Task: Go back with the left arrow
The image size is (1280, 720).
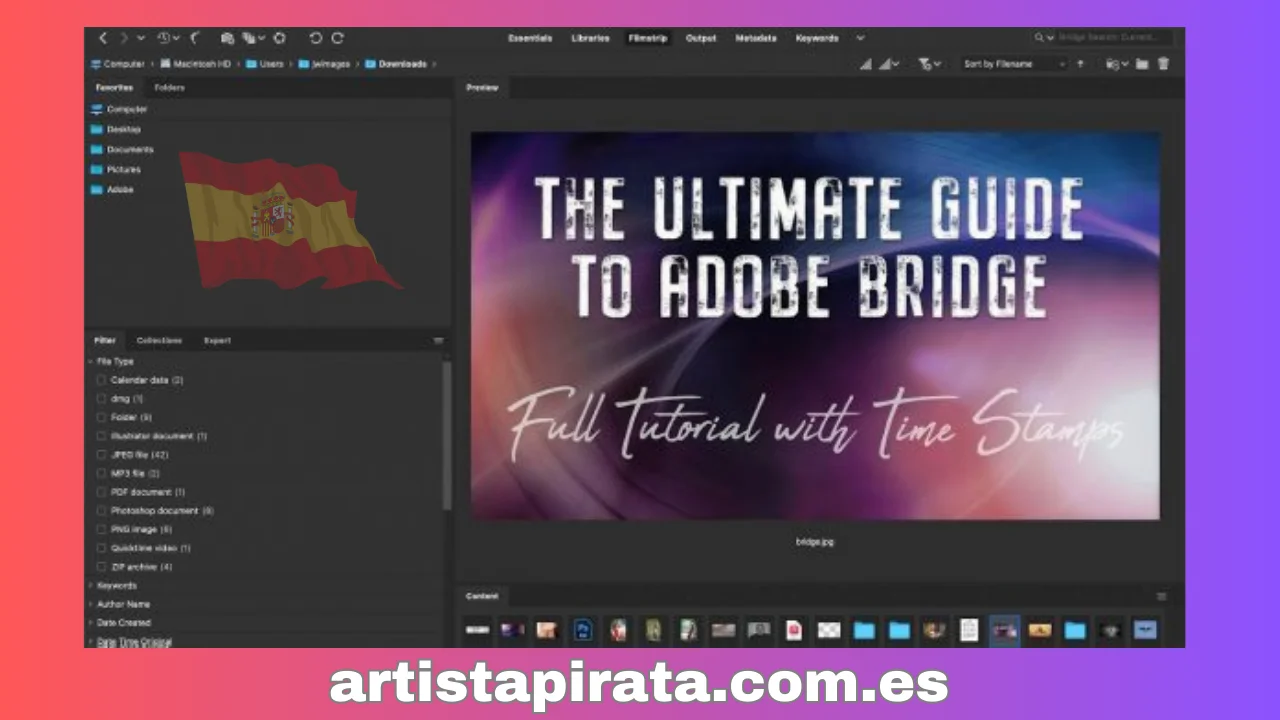Action: [103, 38]
